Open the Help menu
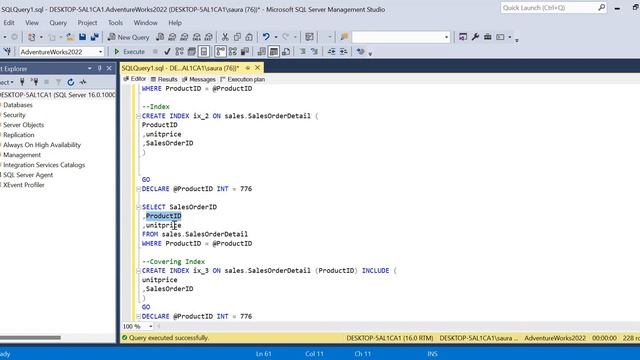The image size is (640, 360). pos(175,23)
